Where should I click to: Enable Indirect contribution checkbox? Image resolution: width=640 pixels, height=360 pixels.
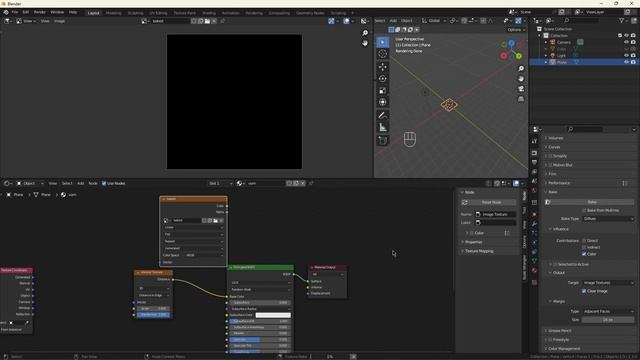click(584, 247)
